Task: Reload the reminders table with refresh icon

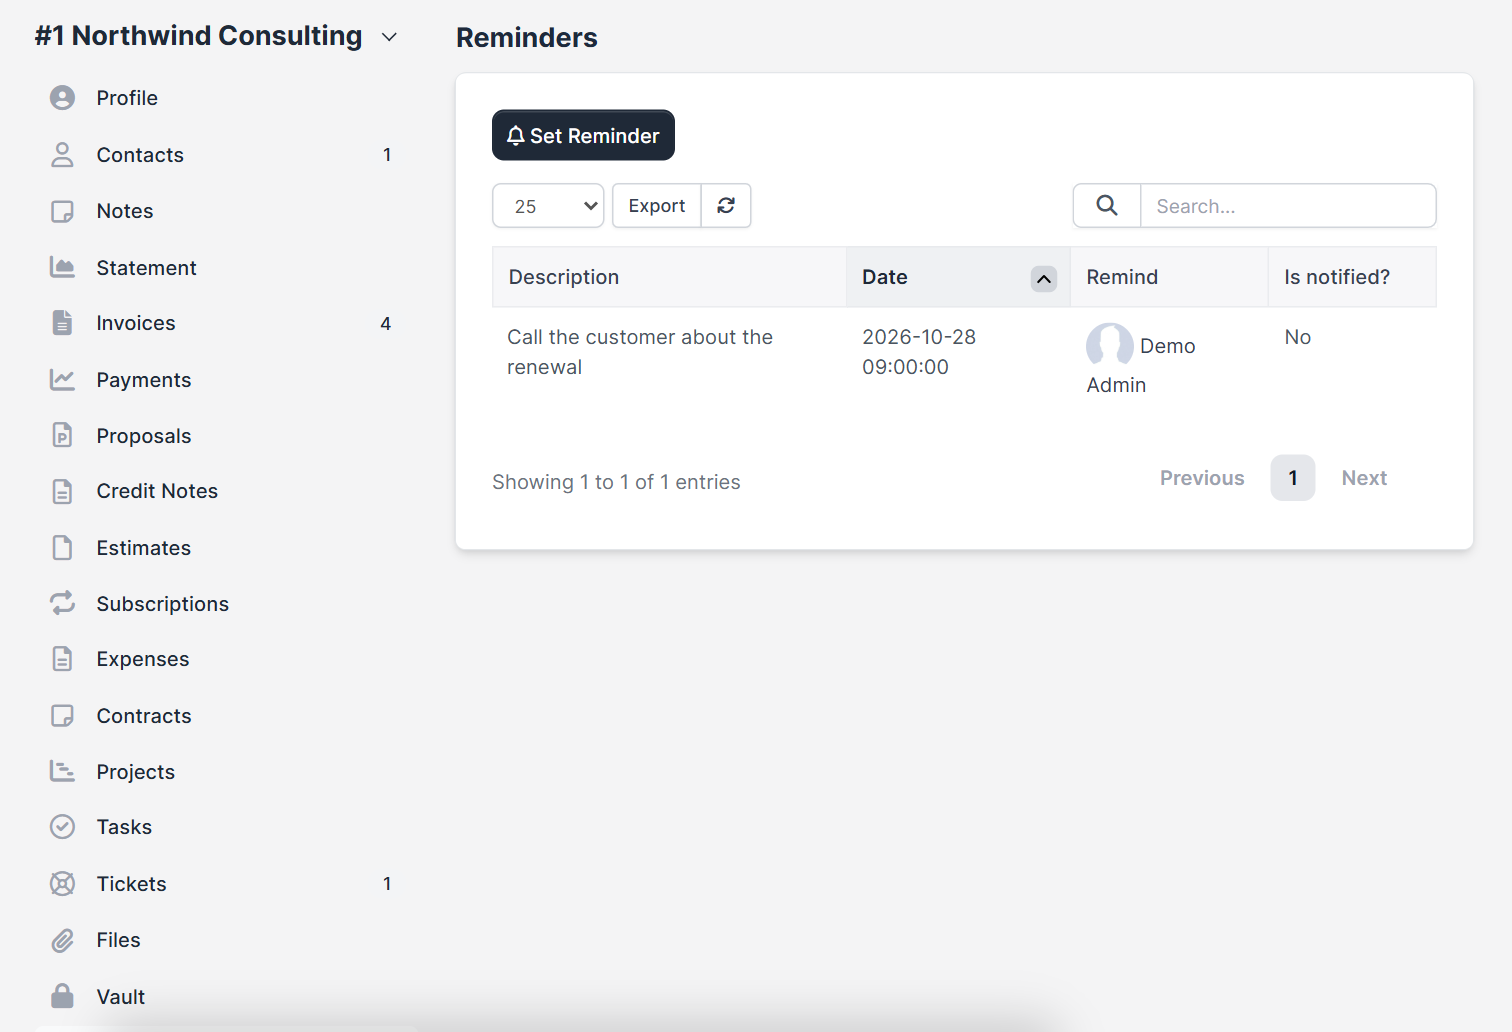Action: (x=726, y=205)
